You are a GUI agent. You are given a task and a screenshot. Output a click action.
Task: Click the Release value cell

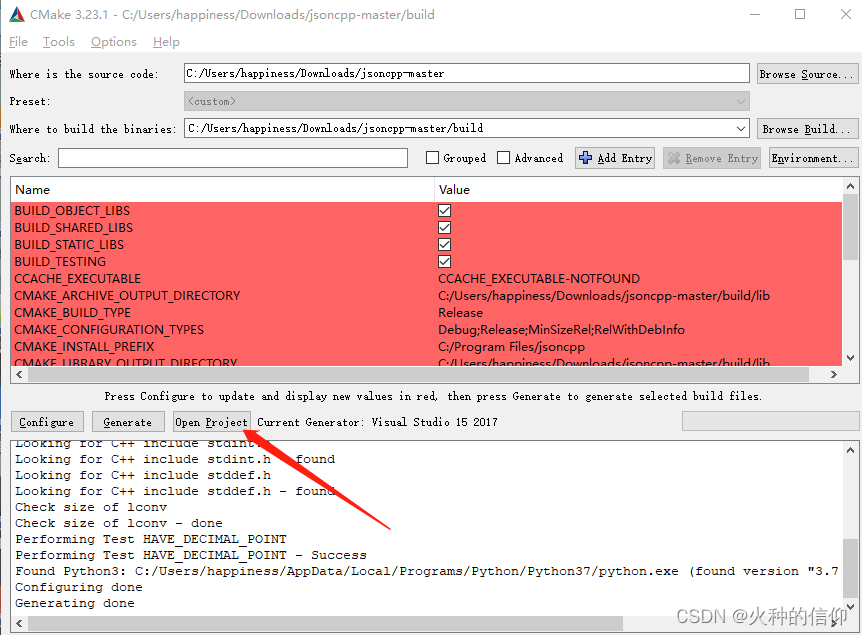(461, 313)
